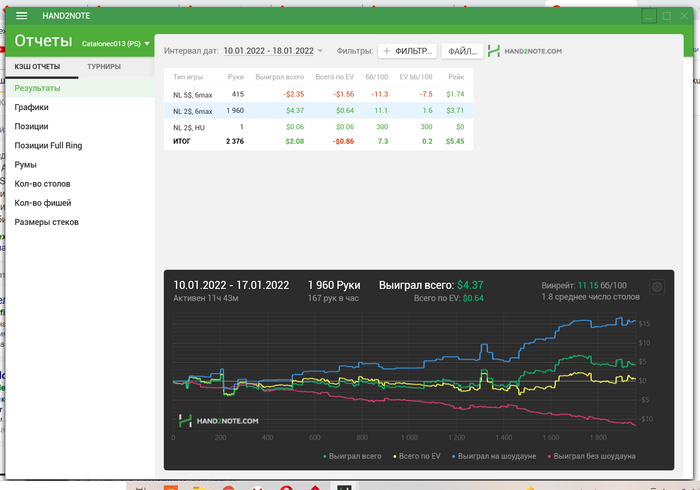This screenshot has height=490, width=700.
Task: Click total rake value $5.45
Action: [455, 141]
